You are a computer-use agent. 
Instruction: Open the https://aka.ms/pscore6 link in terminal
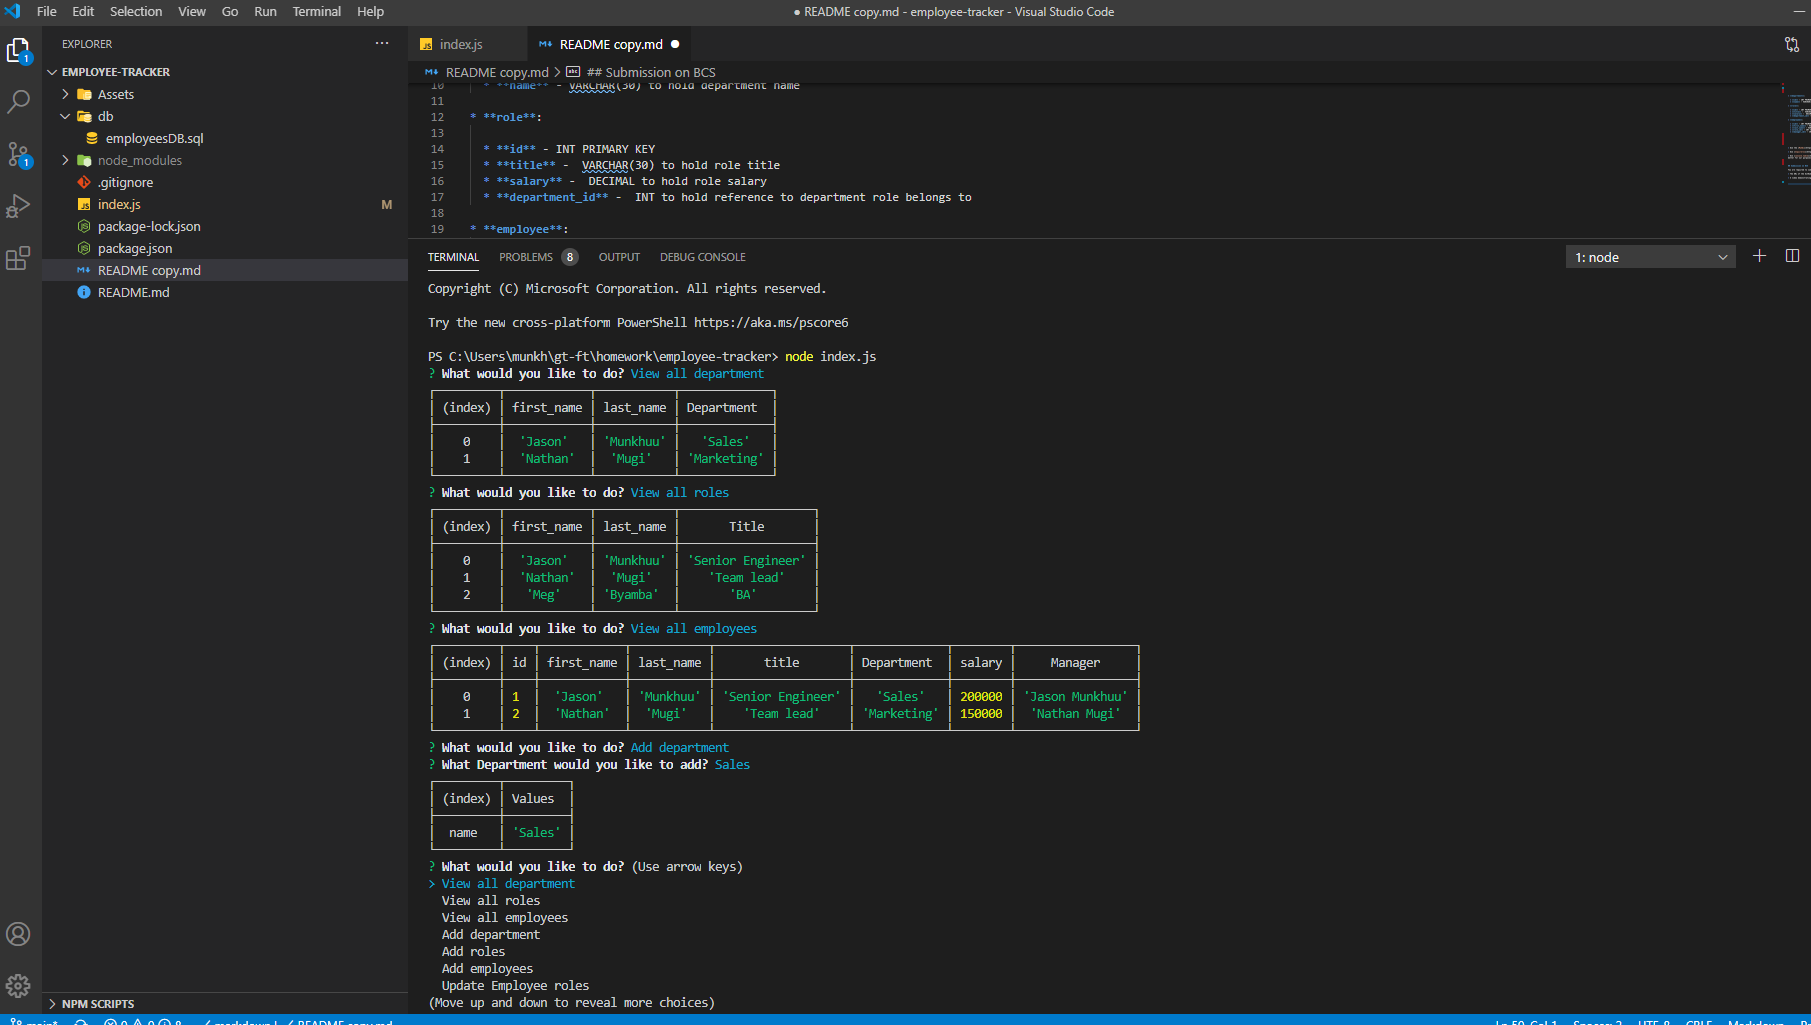tap(771, 322)
